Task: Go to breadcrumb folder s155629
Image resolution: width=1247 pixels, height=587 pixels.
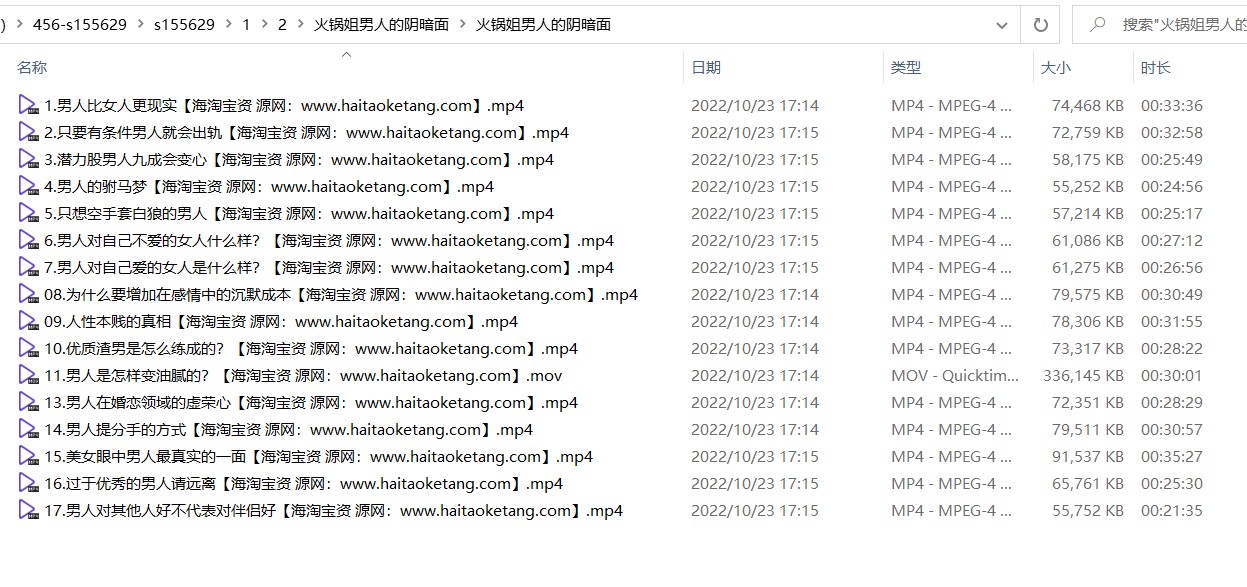Action: tap(184, 25)
